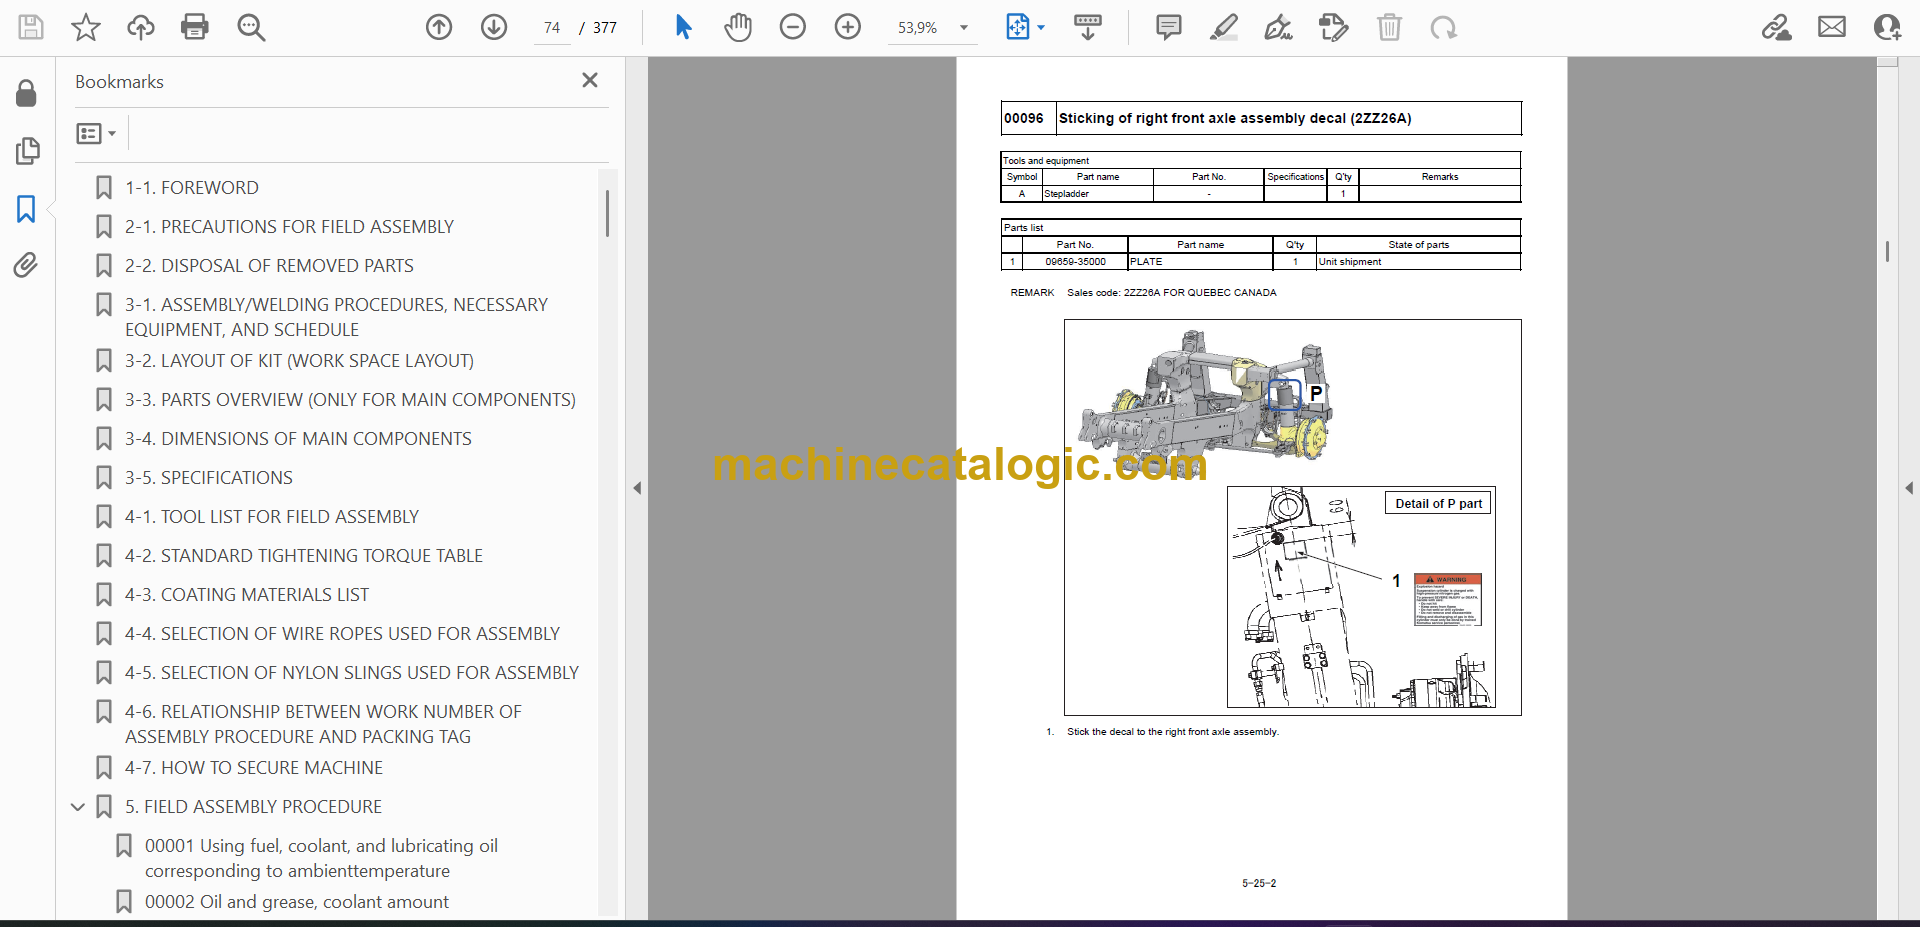Viewport: 1920px width, 927px height.
Task: Click the stamp tool icon
Action: click(1333, 27)
